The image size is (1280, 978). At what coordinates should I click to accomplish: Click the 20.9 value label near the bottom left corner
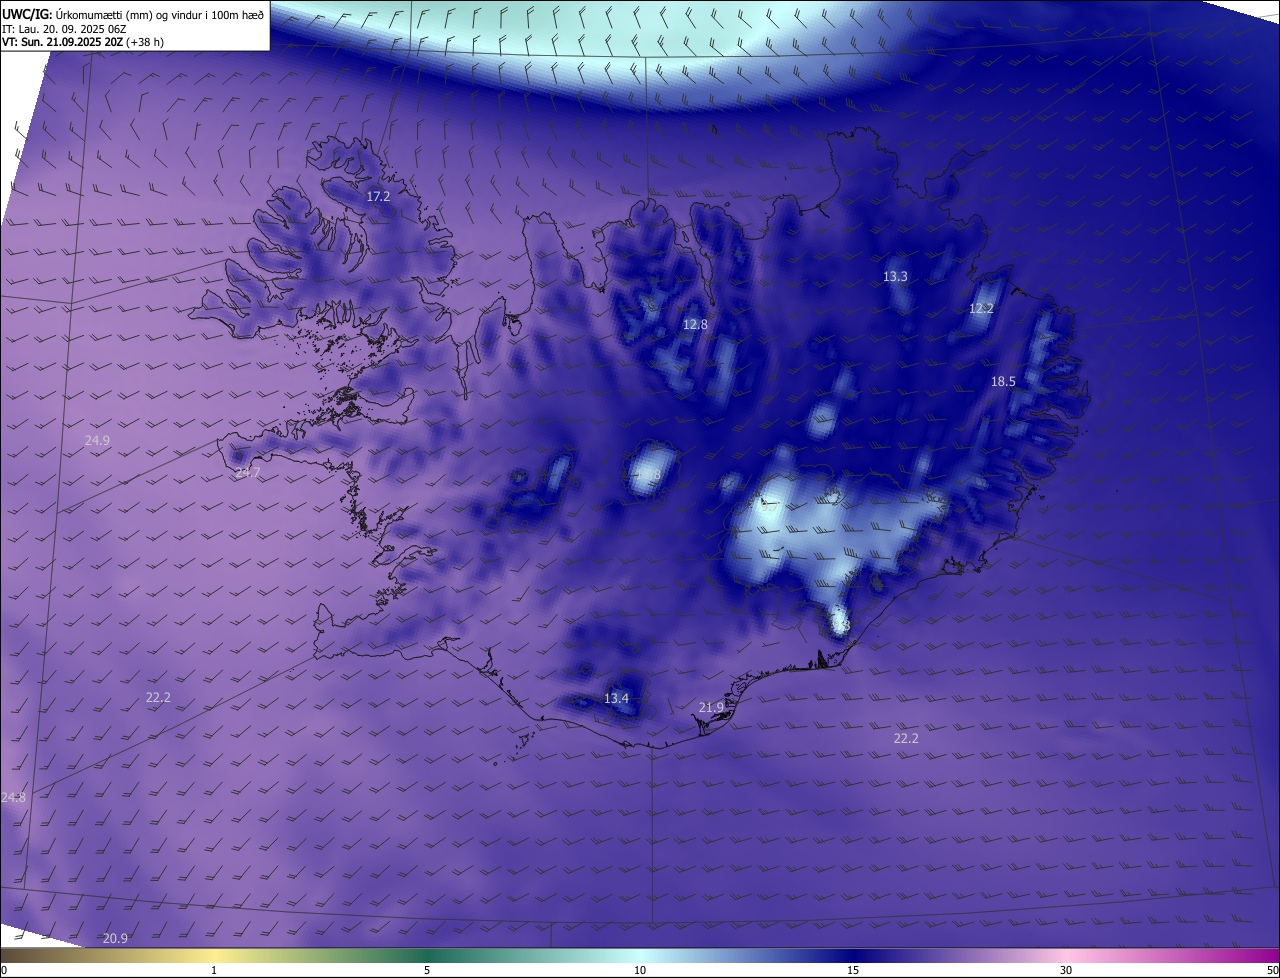pos(115,939)
